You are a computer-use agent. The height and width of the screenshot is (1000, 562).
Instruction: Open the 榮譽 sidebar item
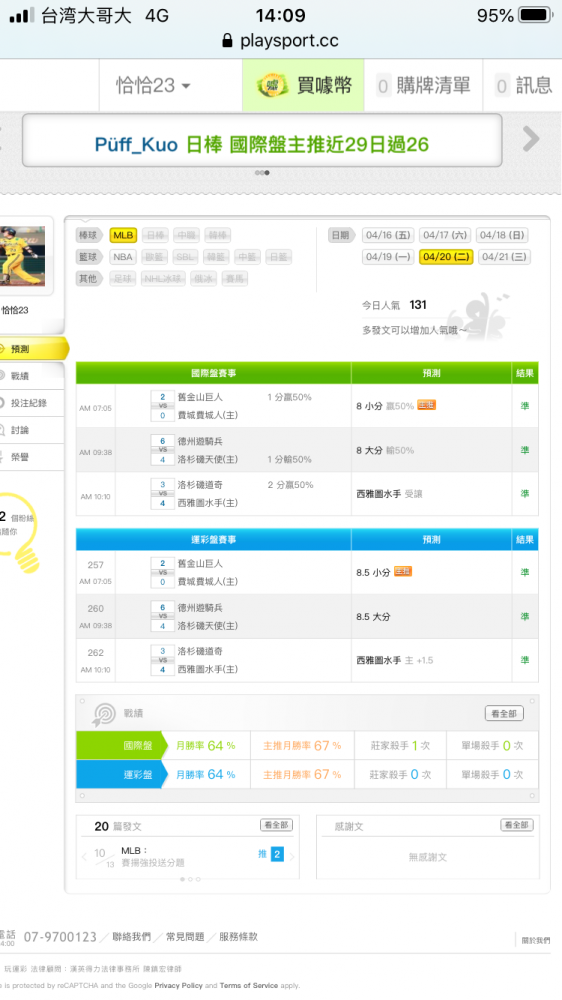pos(31,457)
